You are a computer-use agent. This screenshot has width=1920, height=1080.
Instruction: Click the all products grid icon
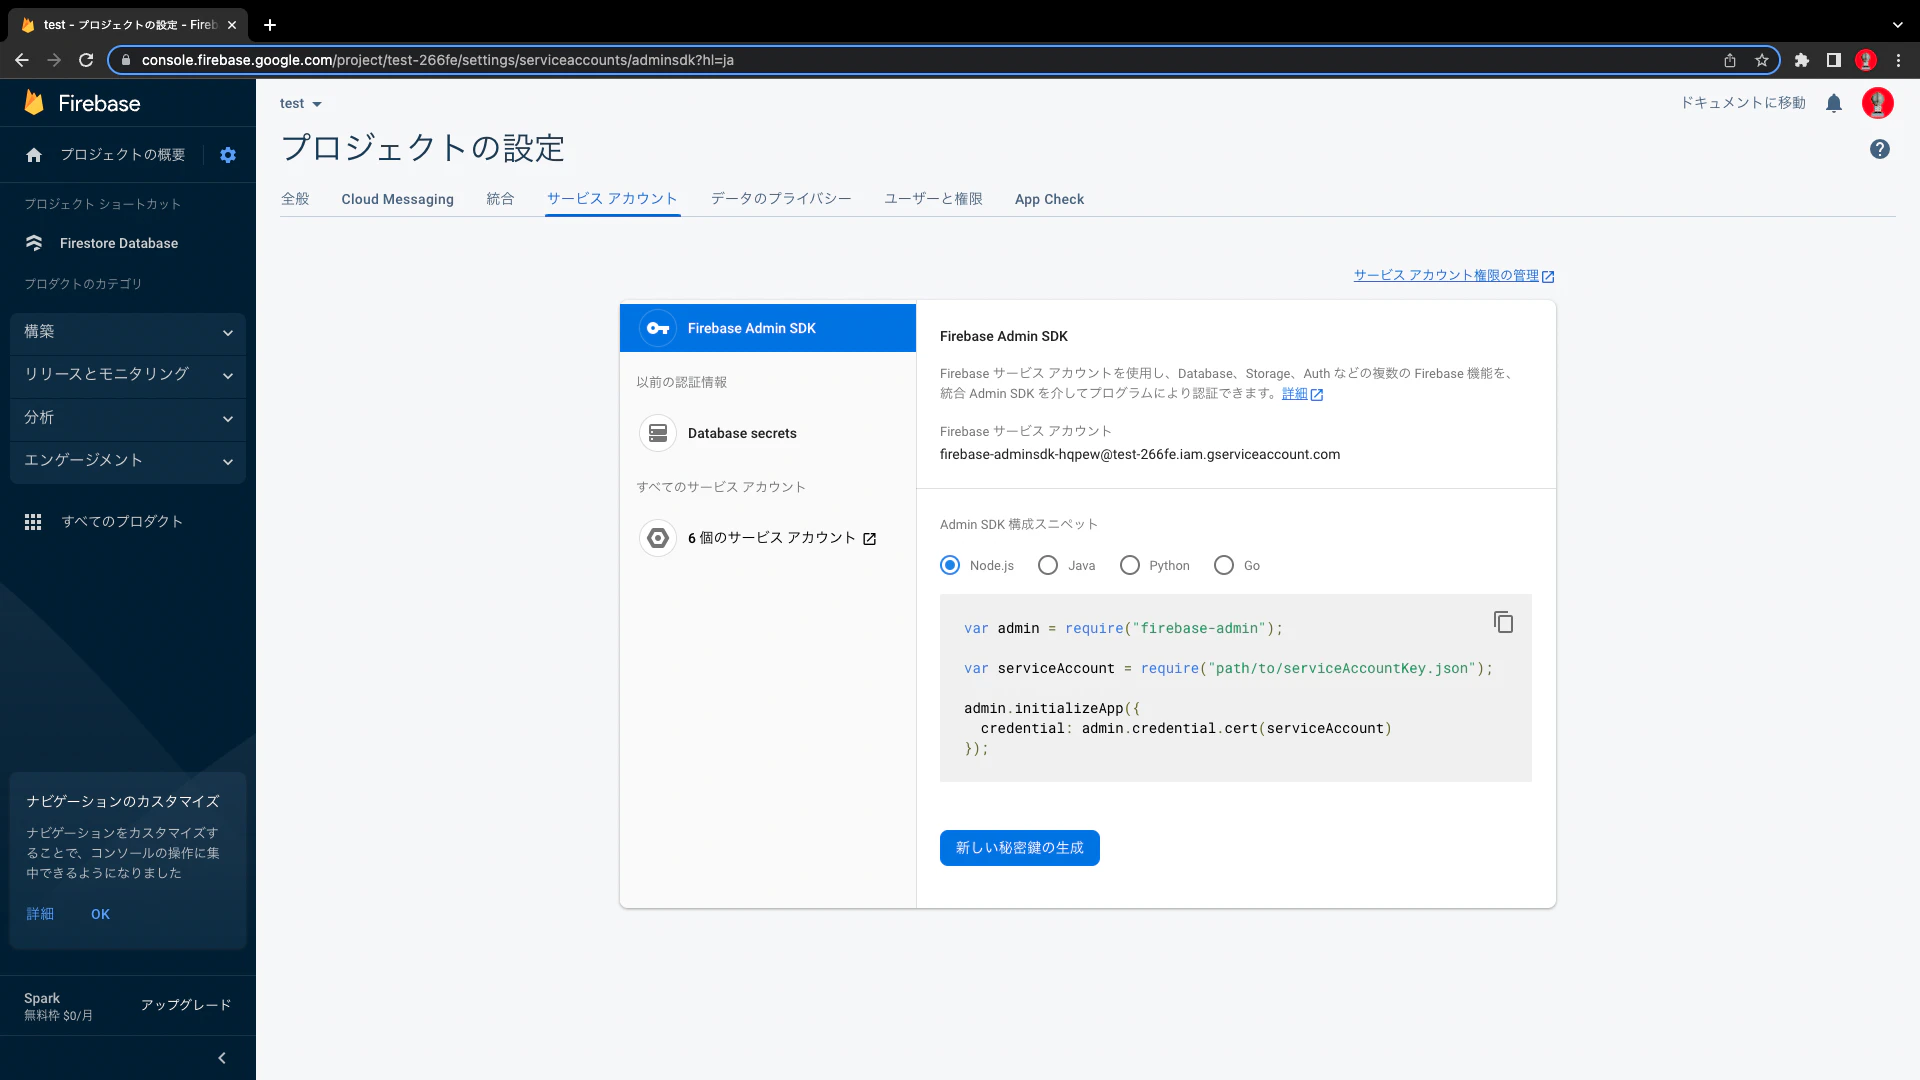coord(33,522)
